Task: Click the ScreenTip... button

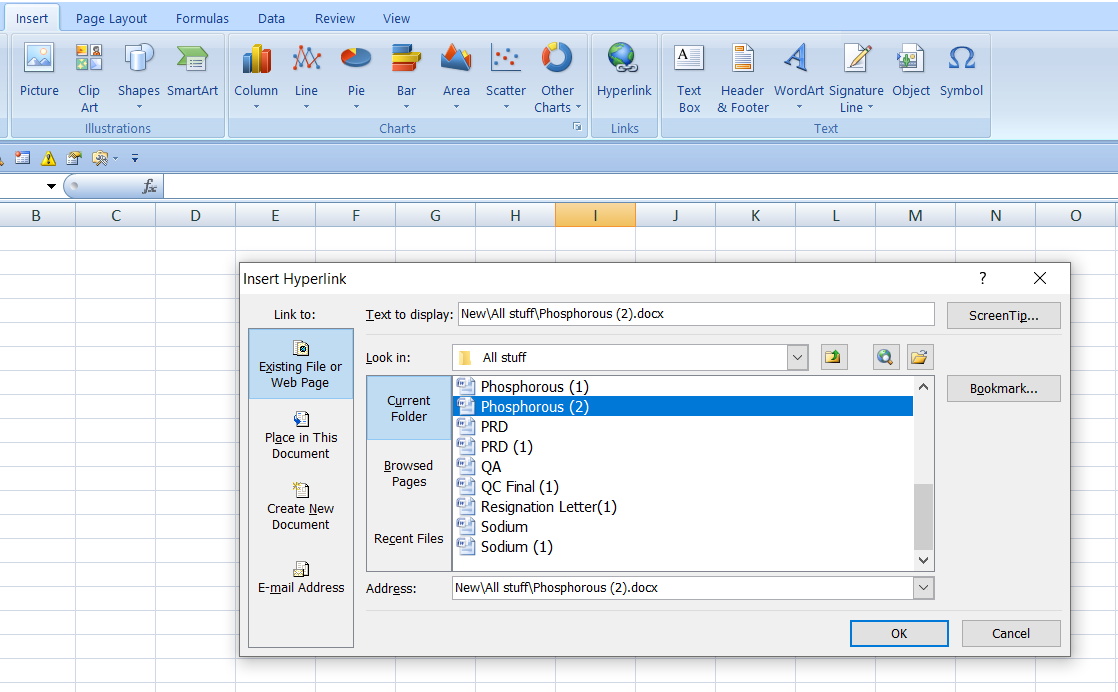Action: 1003,315
